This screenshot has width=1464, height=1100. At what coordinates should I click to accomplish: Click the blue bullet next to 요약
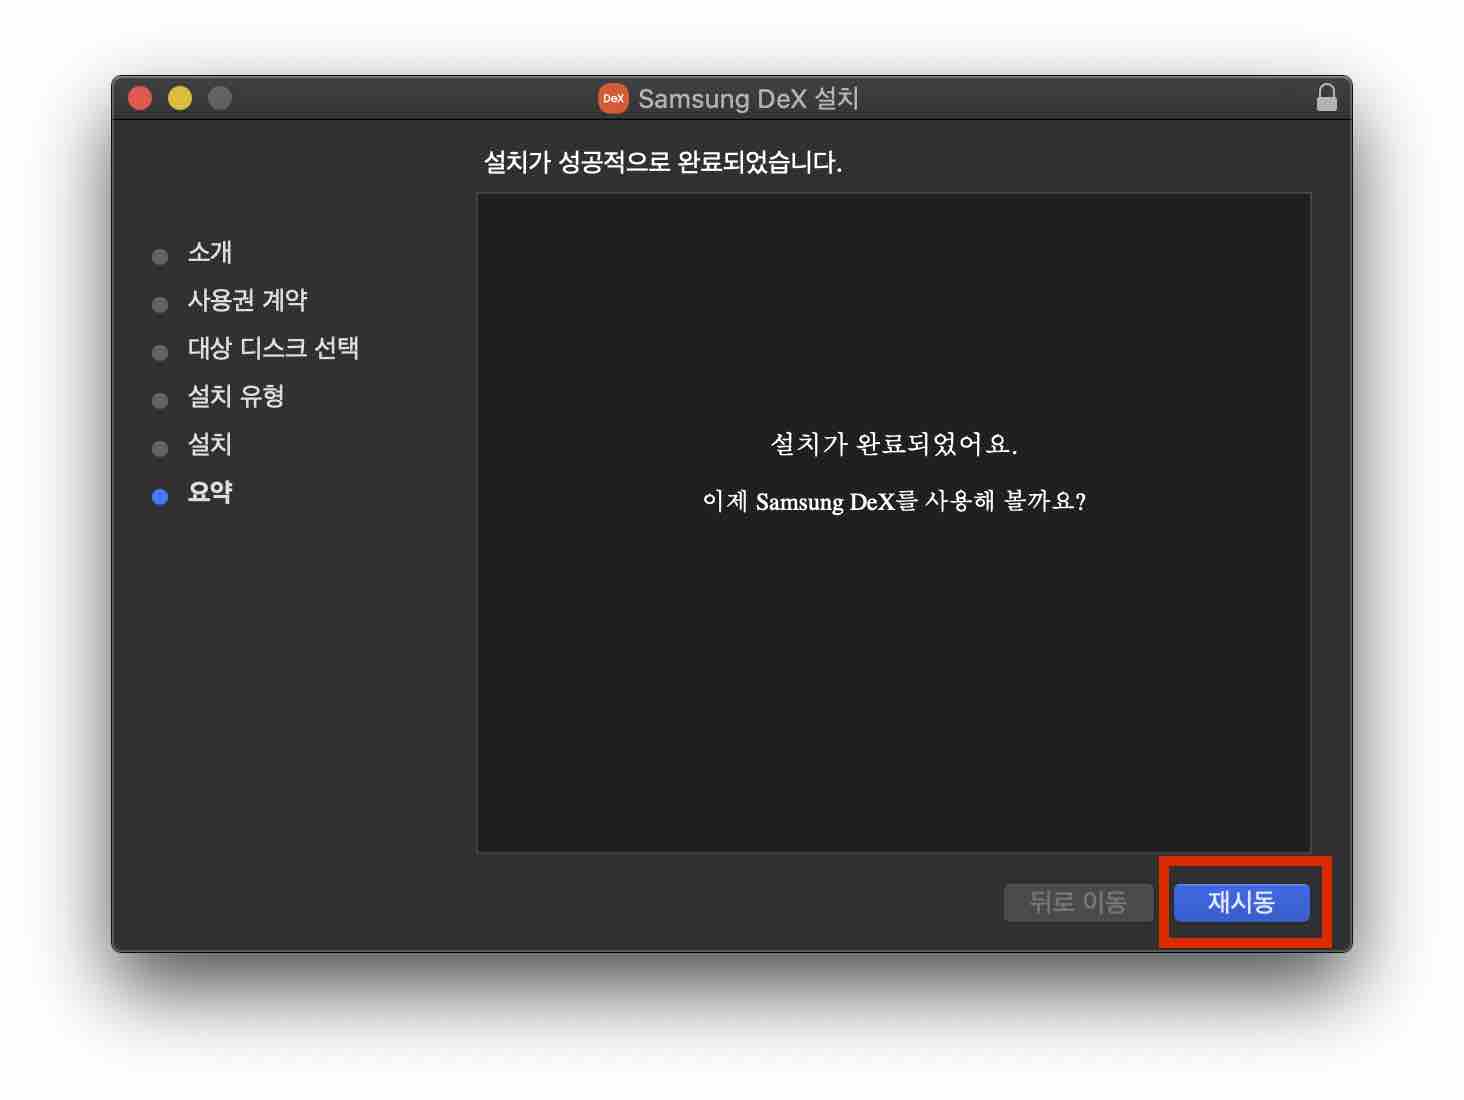(160, 497)
